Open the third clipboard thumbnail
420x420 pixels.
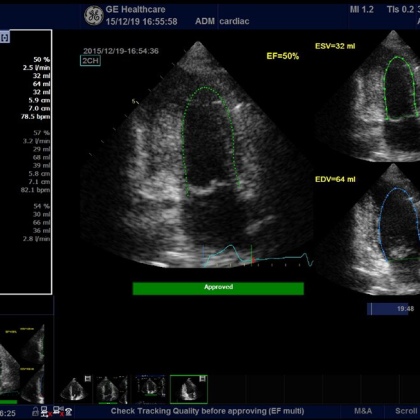pyautogui.click(x=150, y=389)
